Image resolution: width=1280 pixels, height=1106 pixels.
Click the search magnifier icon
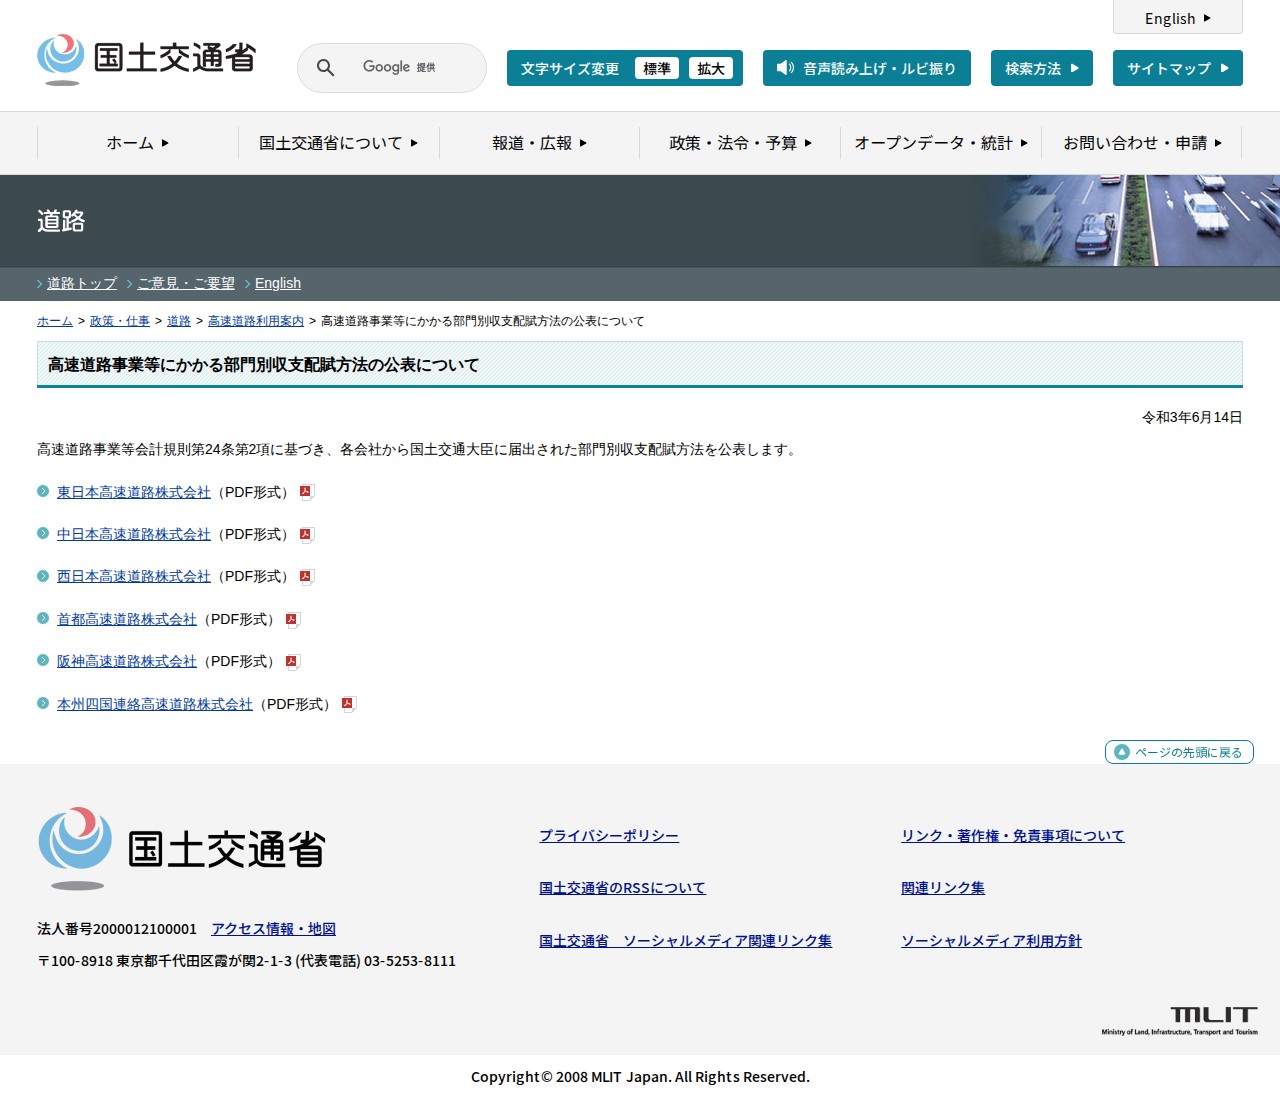point(324,67)
